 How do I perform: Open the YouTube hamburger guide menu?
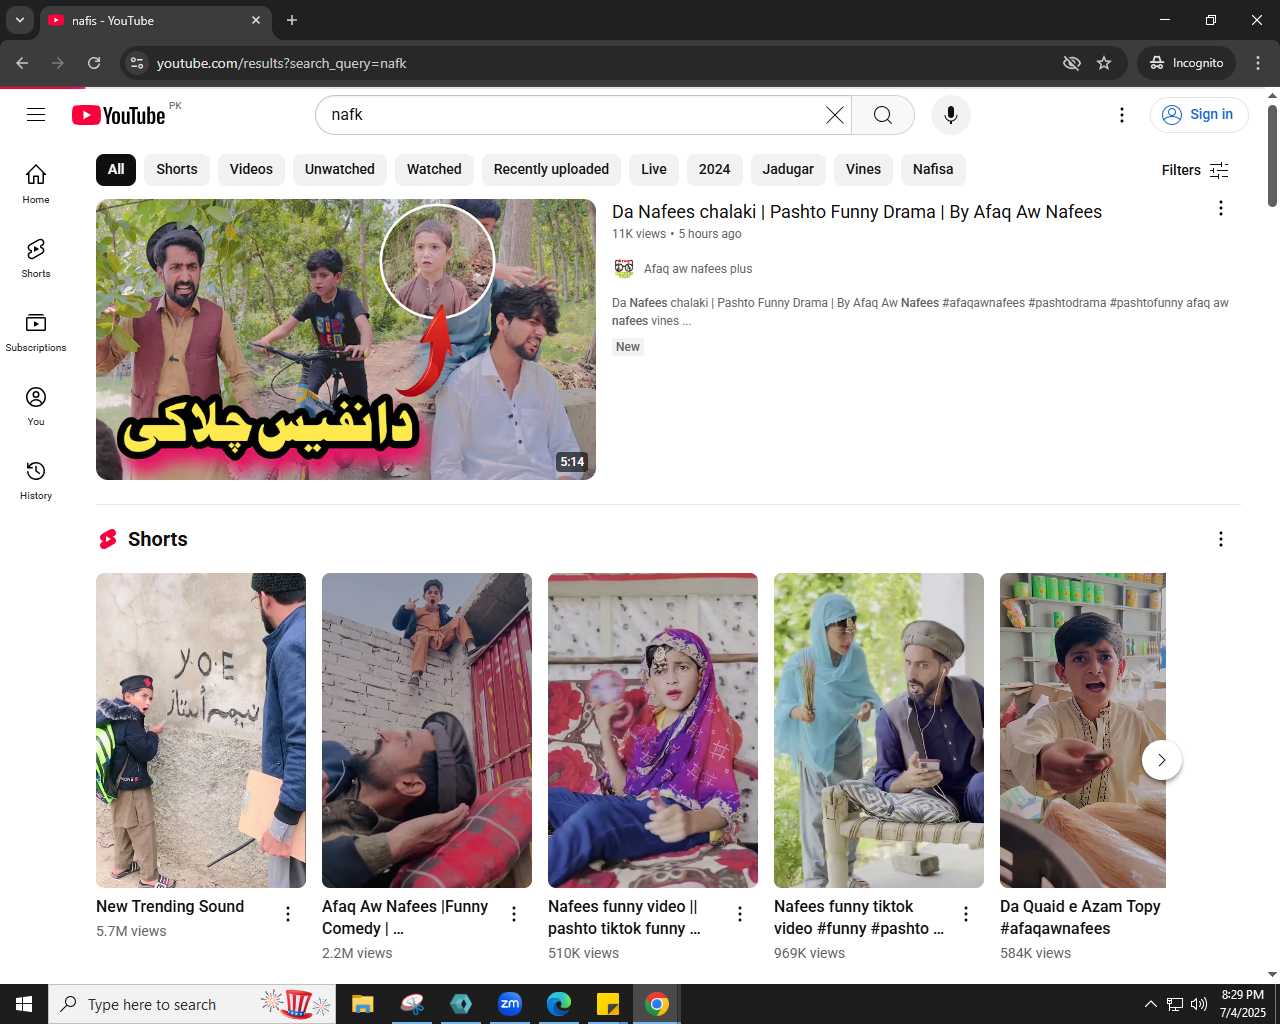pyautogui.click(x=36, y=115)
